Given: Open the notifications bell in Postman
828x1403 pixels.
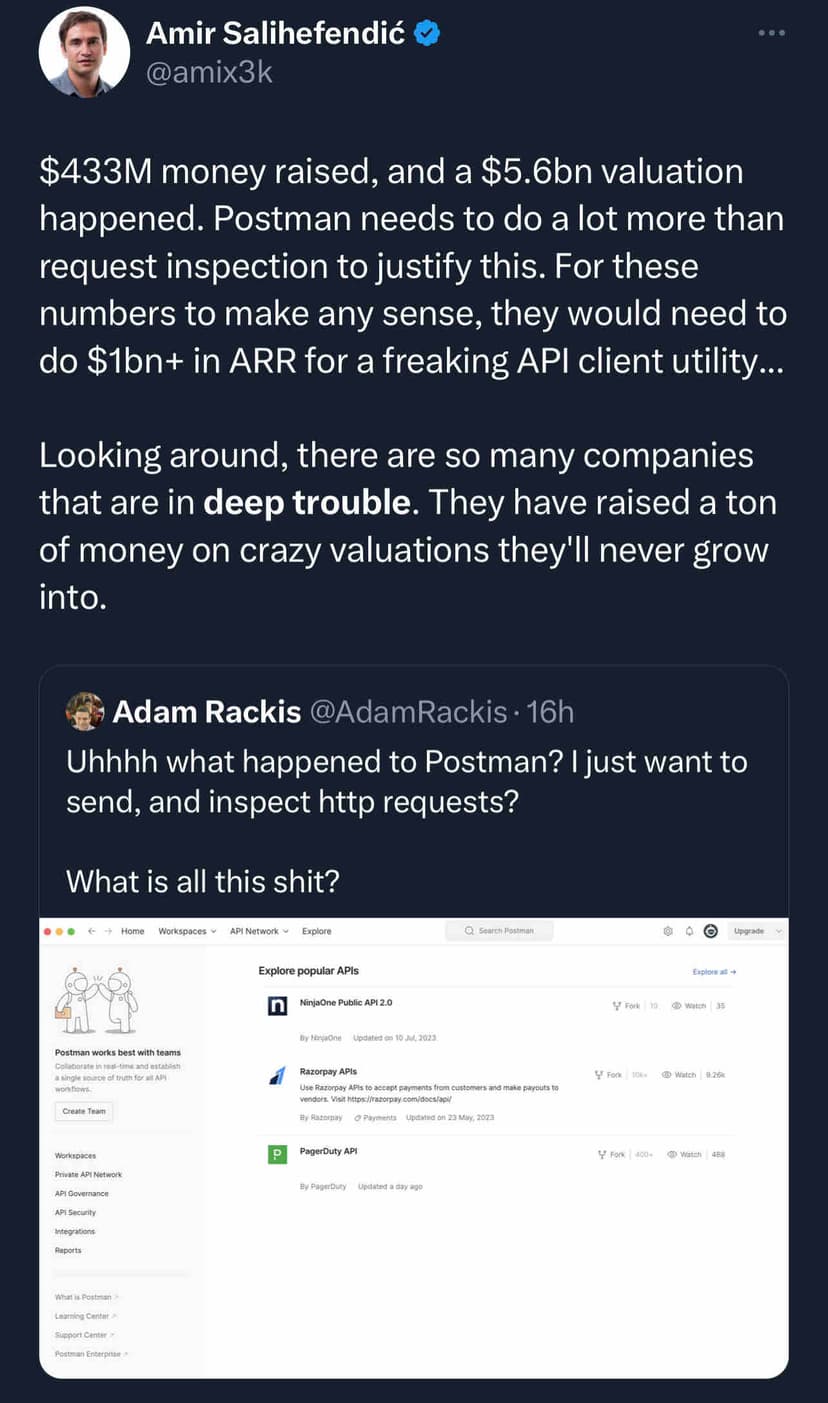Looking at the screenshot, I should click(689, 931).
